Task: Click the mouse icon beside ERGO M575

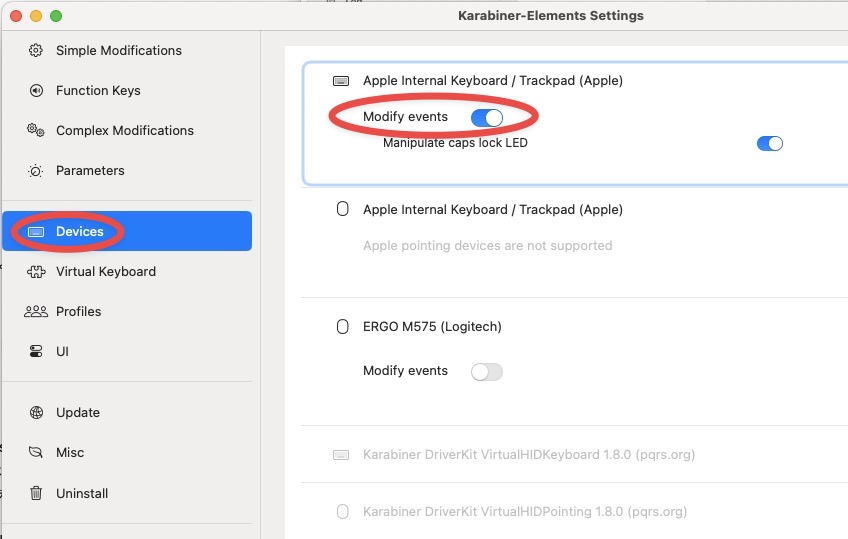Action: coord(342,327)
